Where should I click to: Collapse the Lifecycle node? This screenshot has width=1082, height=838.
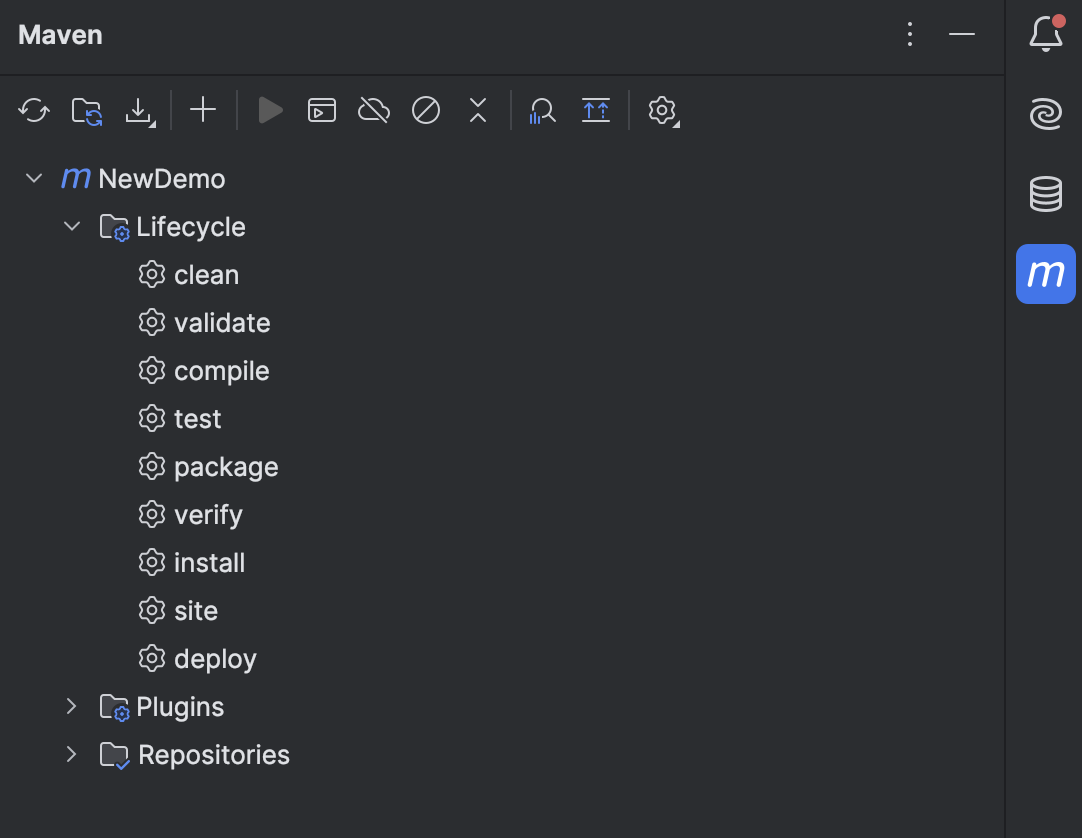71,226
